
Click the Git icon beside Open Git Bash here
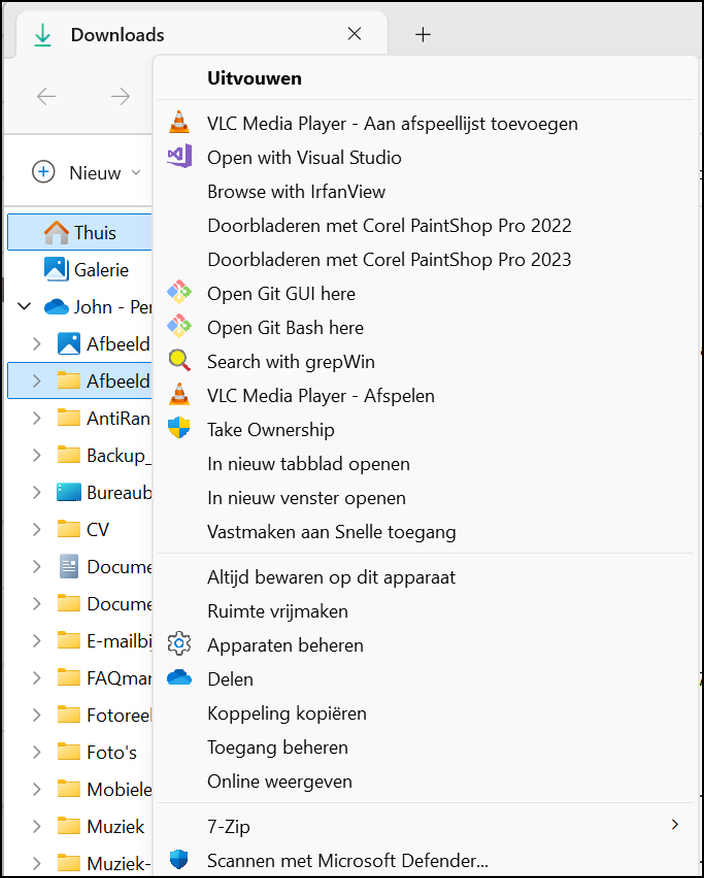tap(179, 327)
